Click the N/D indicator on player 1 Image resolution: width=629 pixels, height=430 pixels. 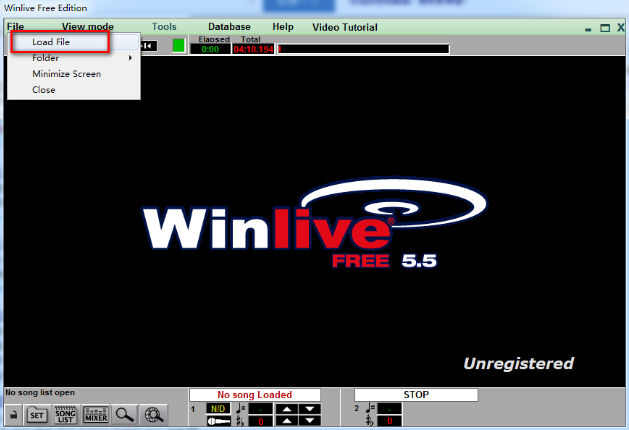[218, 409]
